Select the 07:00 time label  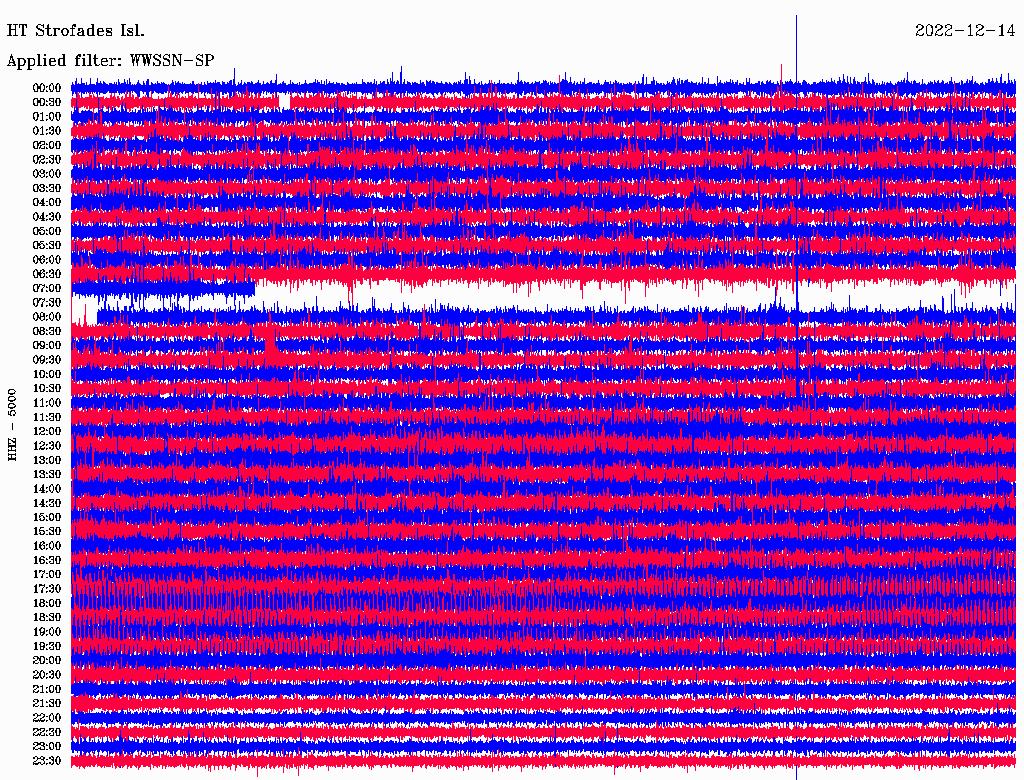[x=47, y=288]
